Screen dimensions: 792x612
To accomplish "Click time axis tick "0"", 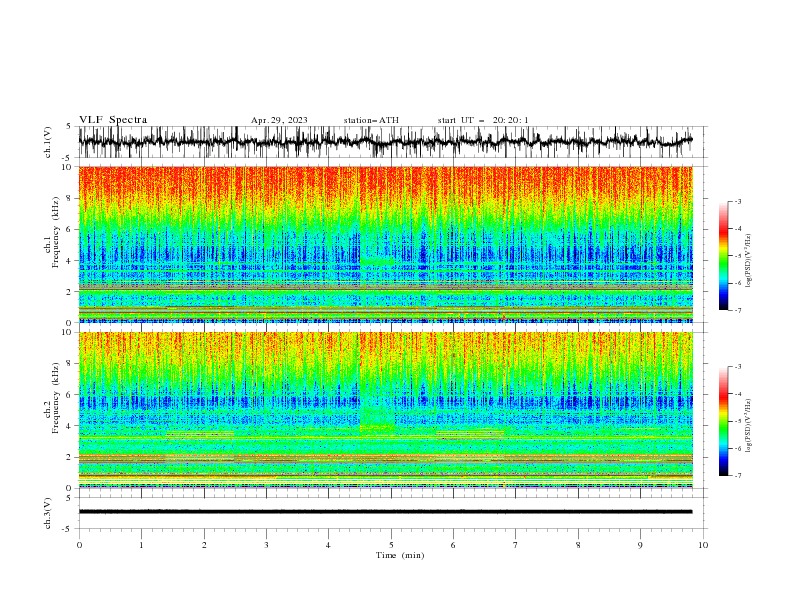I will click(x=79, y=545).
